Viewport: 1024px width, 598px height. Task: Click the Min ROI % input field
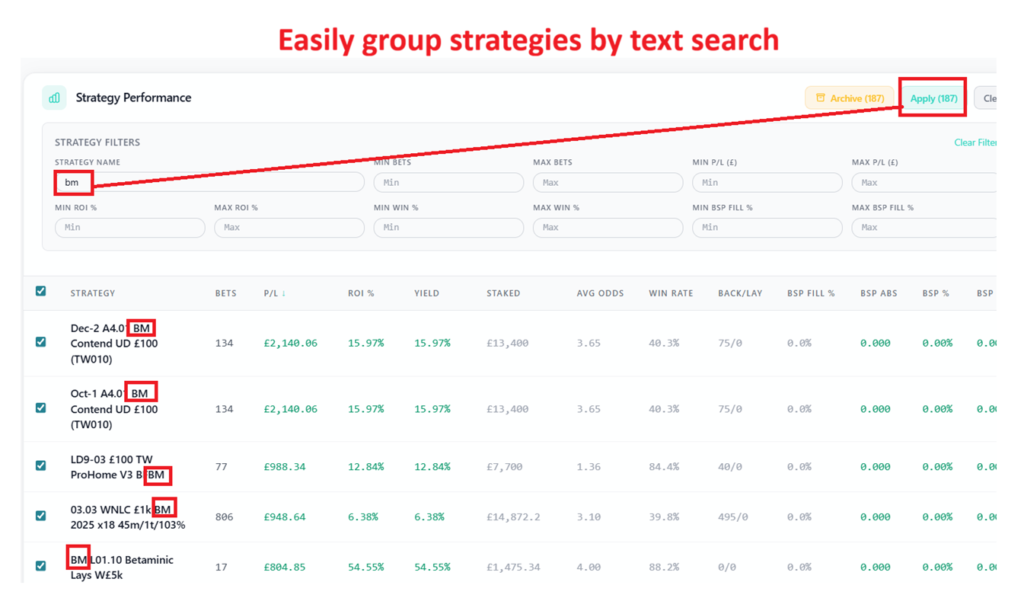(129, 228)
